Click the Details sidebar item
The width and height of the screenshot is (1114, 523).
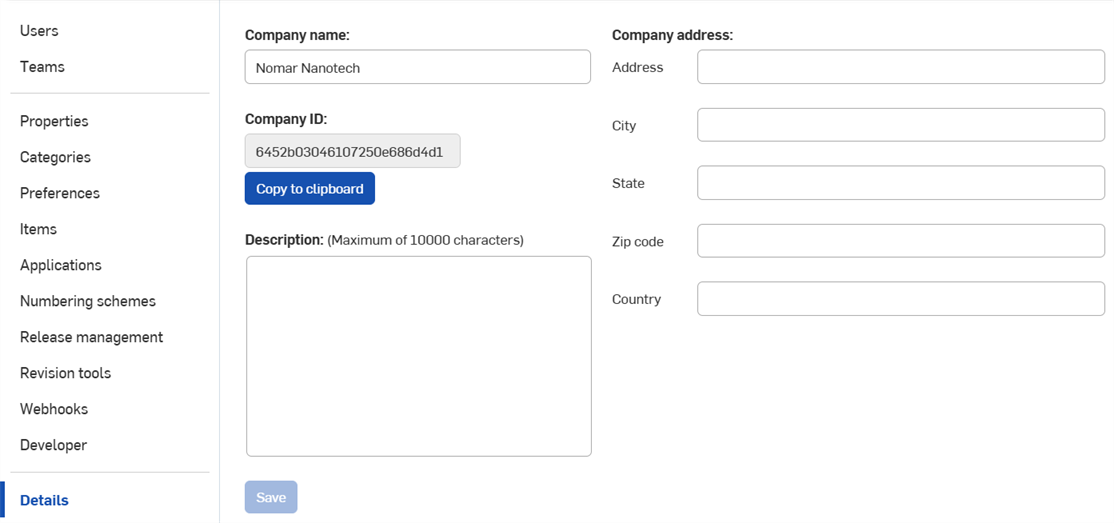click(x=44, y=500)
